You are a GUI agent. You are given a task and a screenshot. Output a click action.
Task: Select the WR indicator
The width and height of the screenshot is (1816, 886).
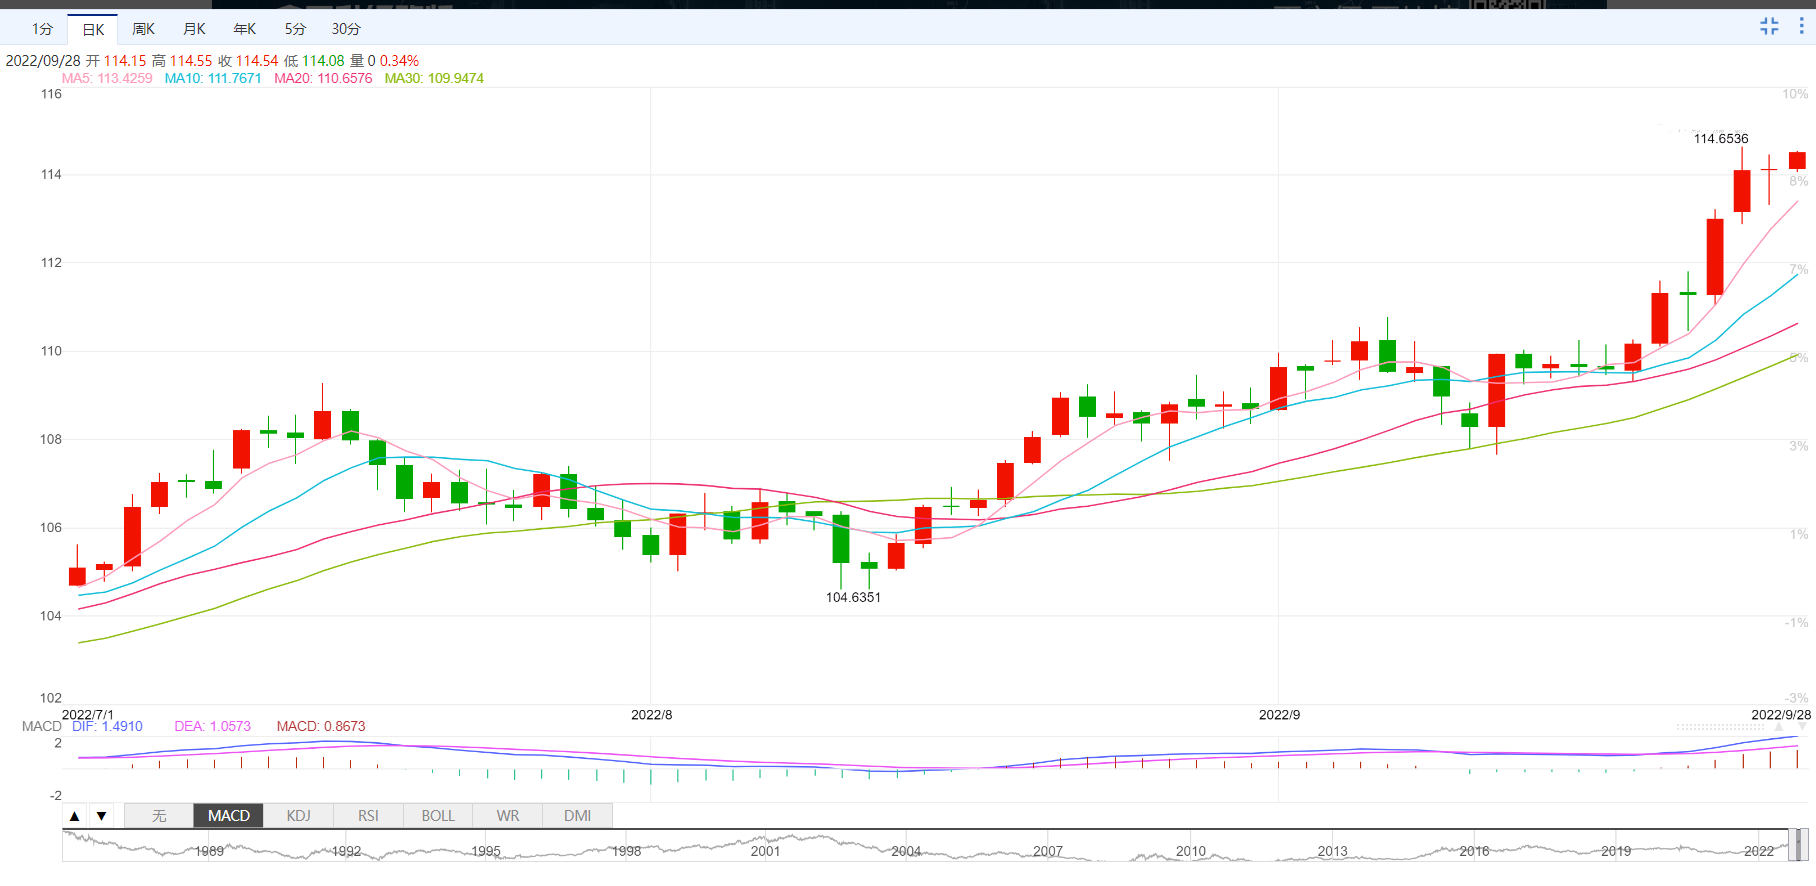508,816
